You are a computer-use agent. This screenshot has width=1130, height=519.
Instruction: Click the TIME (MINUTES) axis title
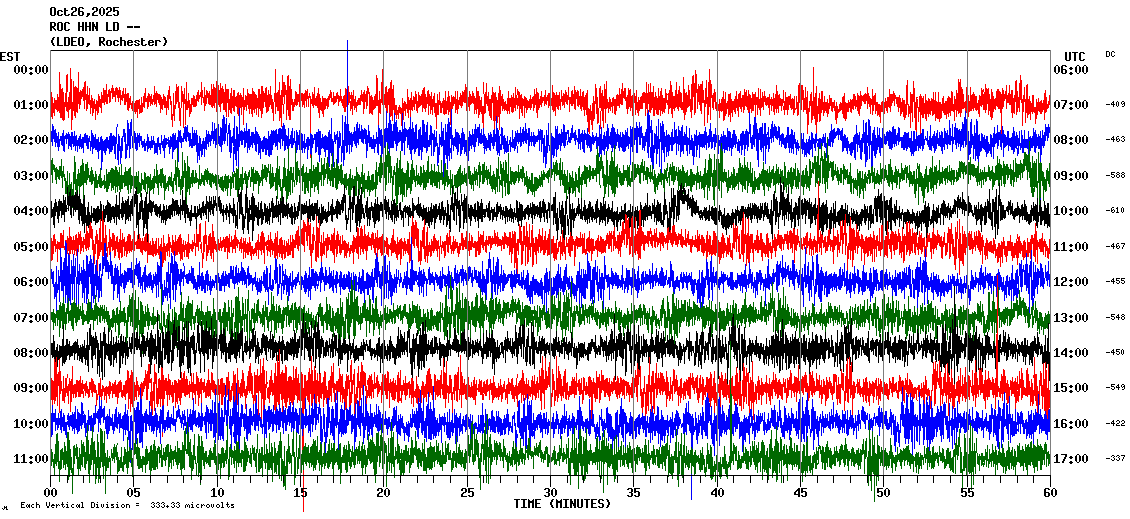(x=562, y=504)
